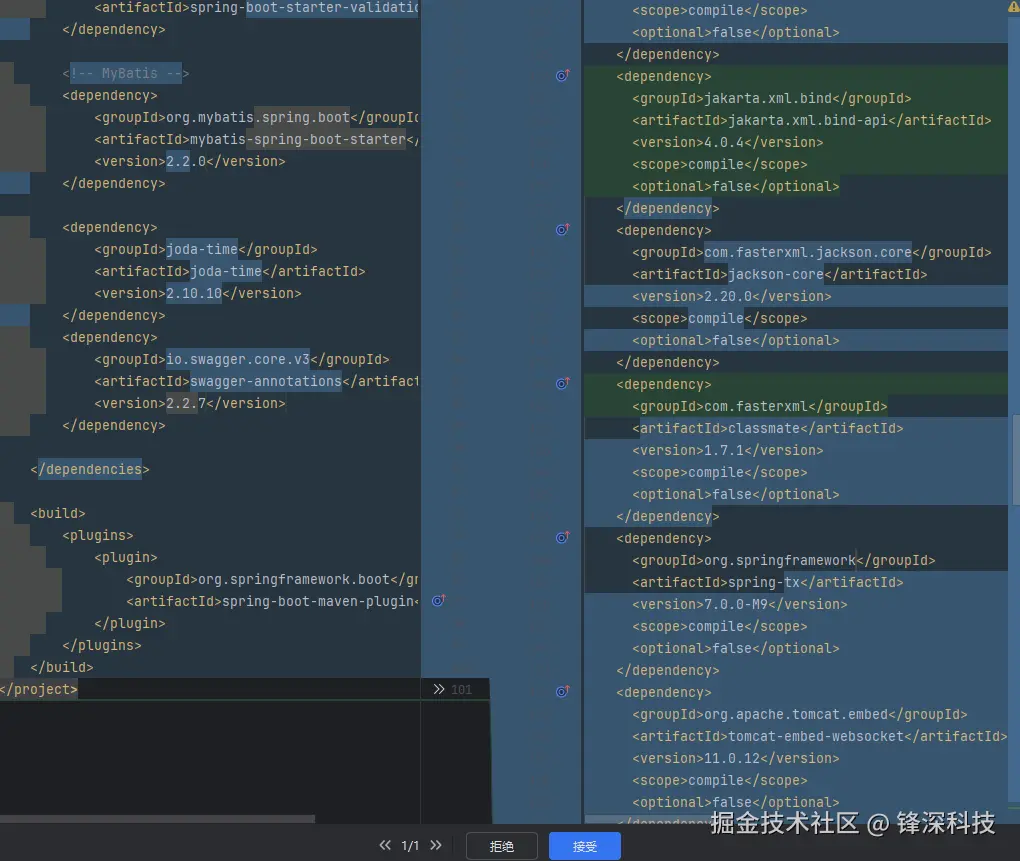This screenshot has width=1020, height=861.
Task: Click the "<build>" opening tag
Action: pyautogui.click(x=58, y=513)
